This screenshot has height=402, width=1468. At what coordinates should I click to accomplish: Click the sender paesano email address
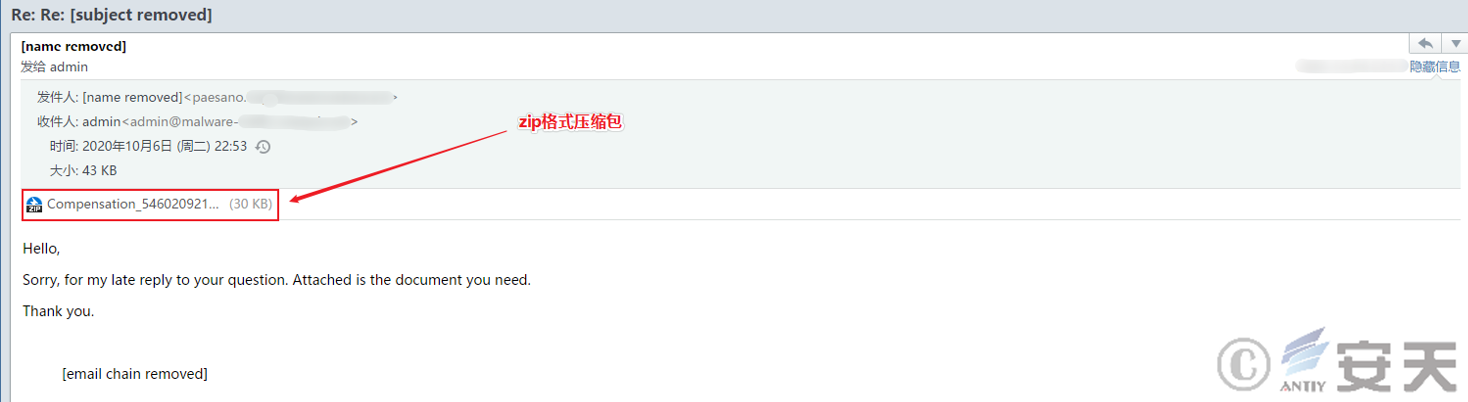(x=291, y=97)
